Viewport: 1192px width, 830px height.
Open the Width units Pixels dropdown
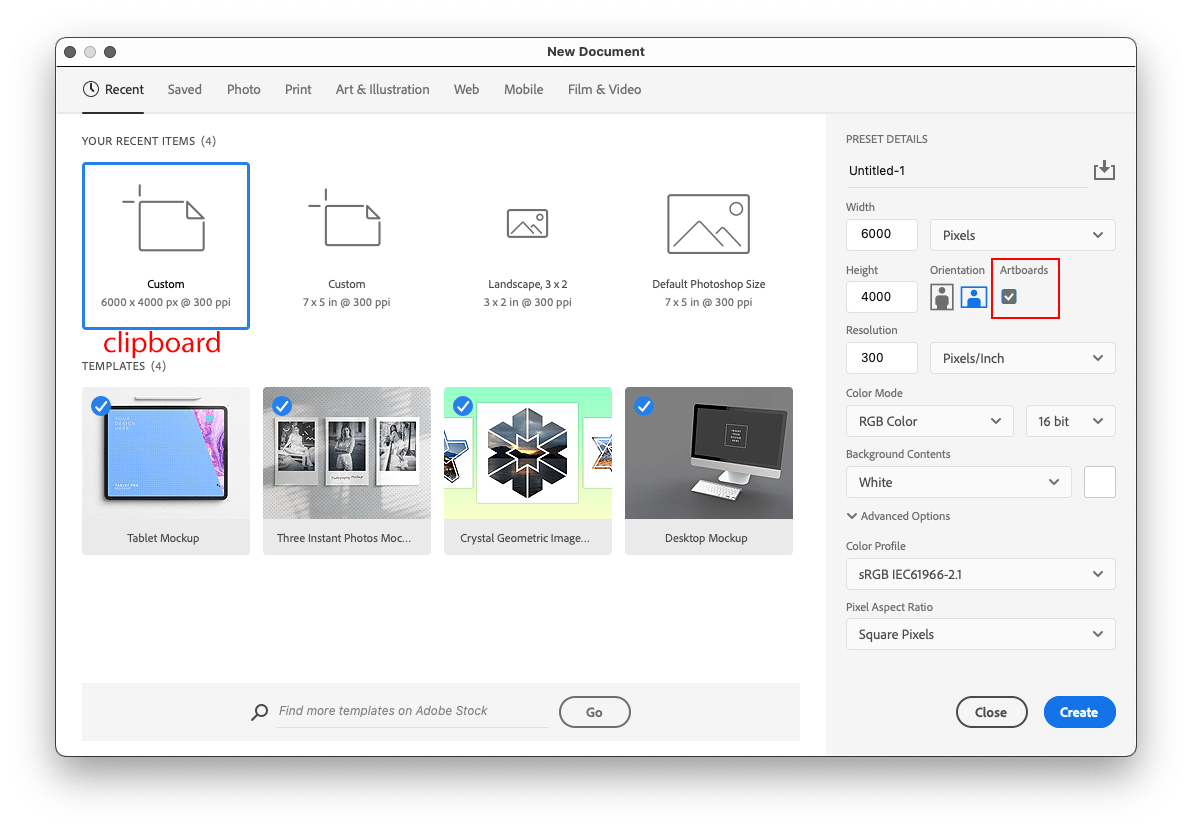(x=1022, y=234)
